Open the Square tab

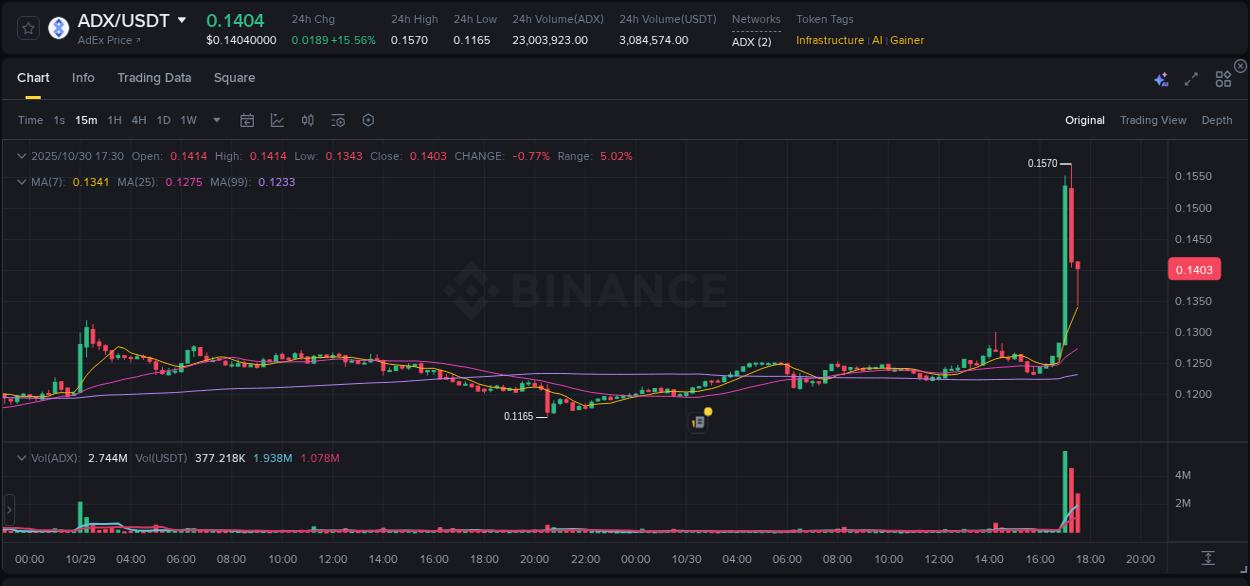(x=234, y=77)
